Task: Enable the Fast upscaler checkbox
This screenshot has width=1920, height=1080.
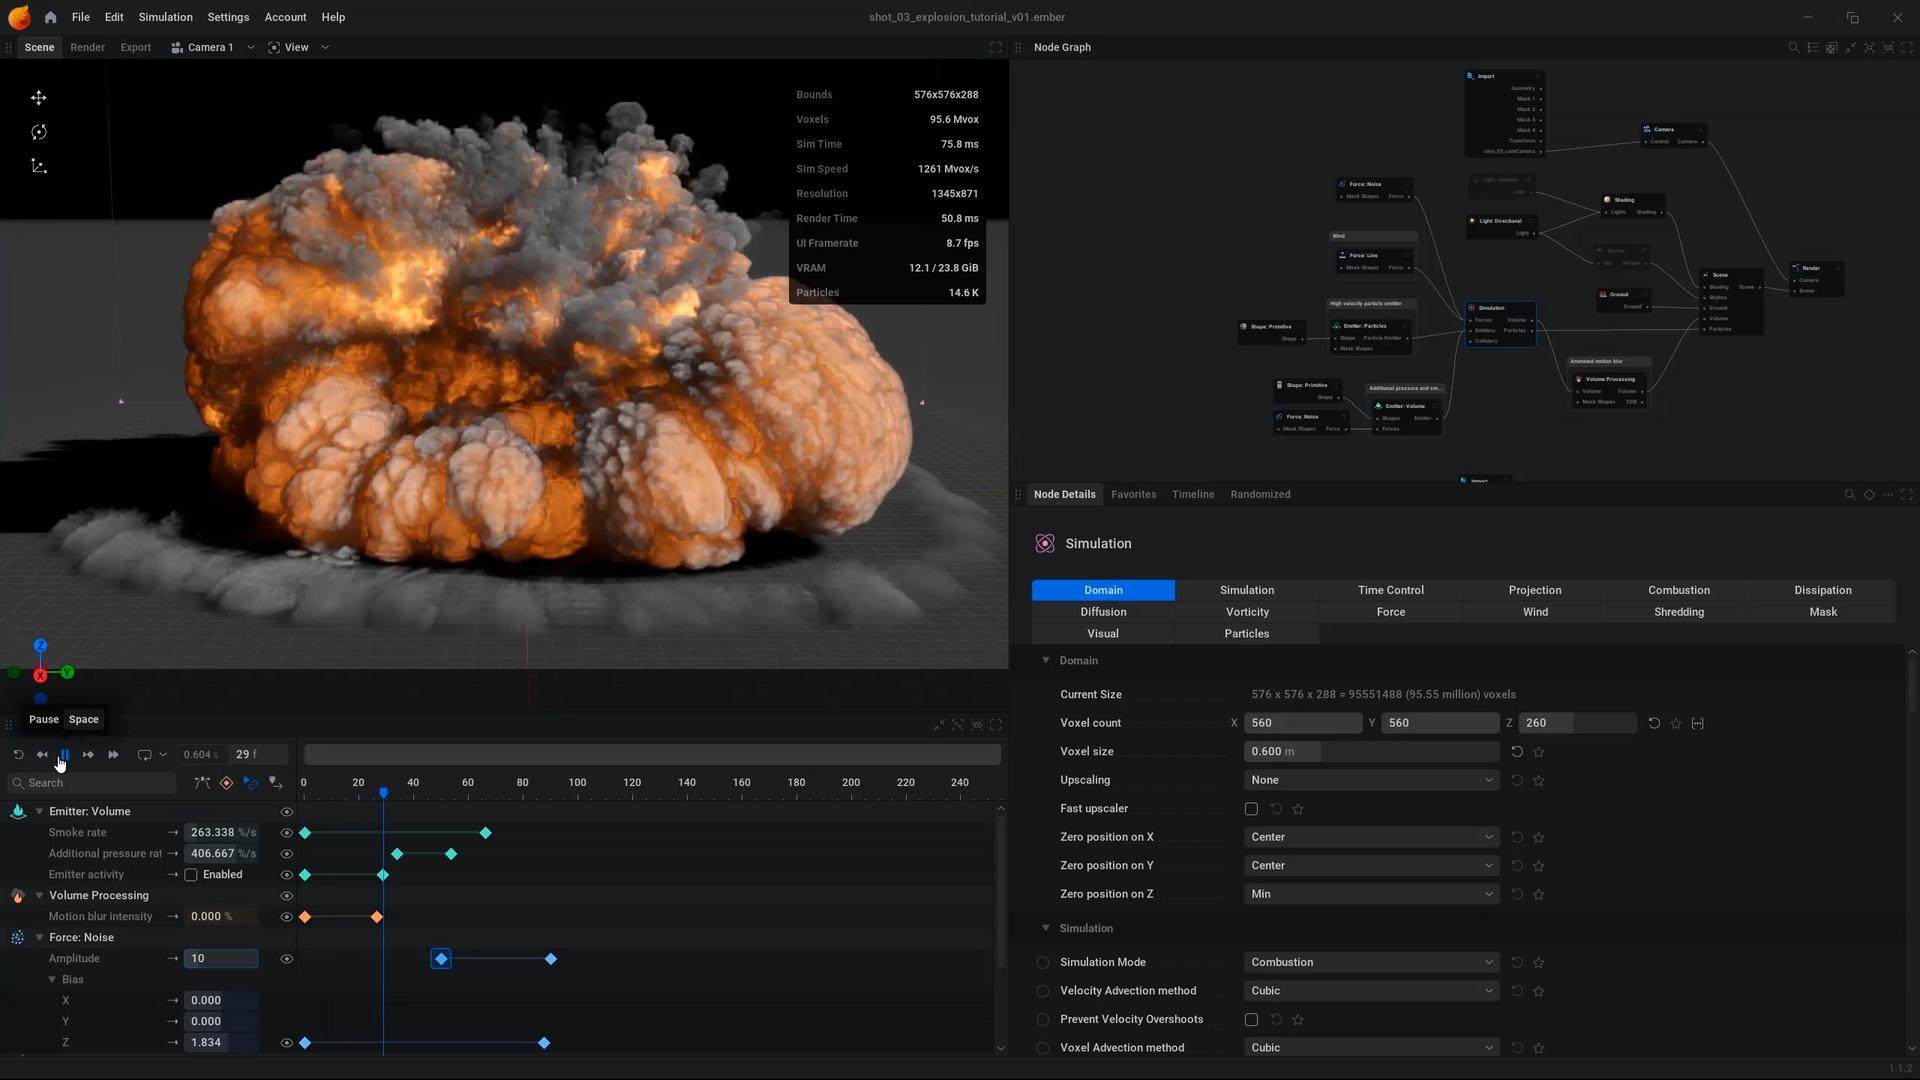Action: pos(1251,809)
